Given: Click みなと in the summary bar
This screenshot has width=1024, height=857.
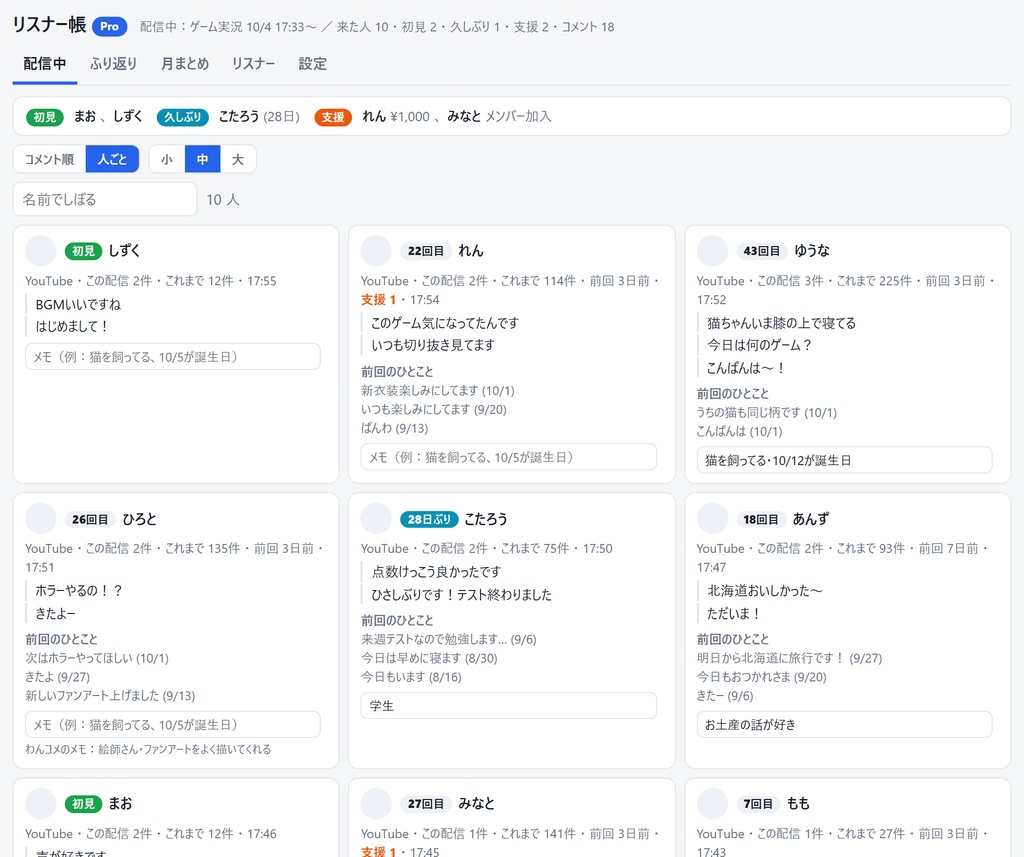Looking at the screenshot, I should click(464, 116).
